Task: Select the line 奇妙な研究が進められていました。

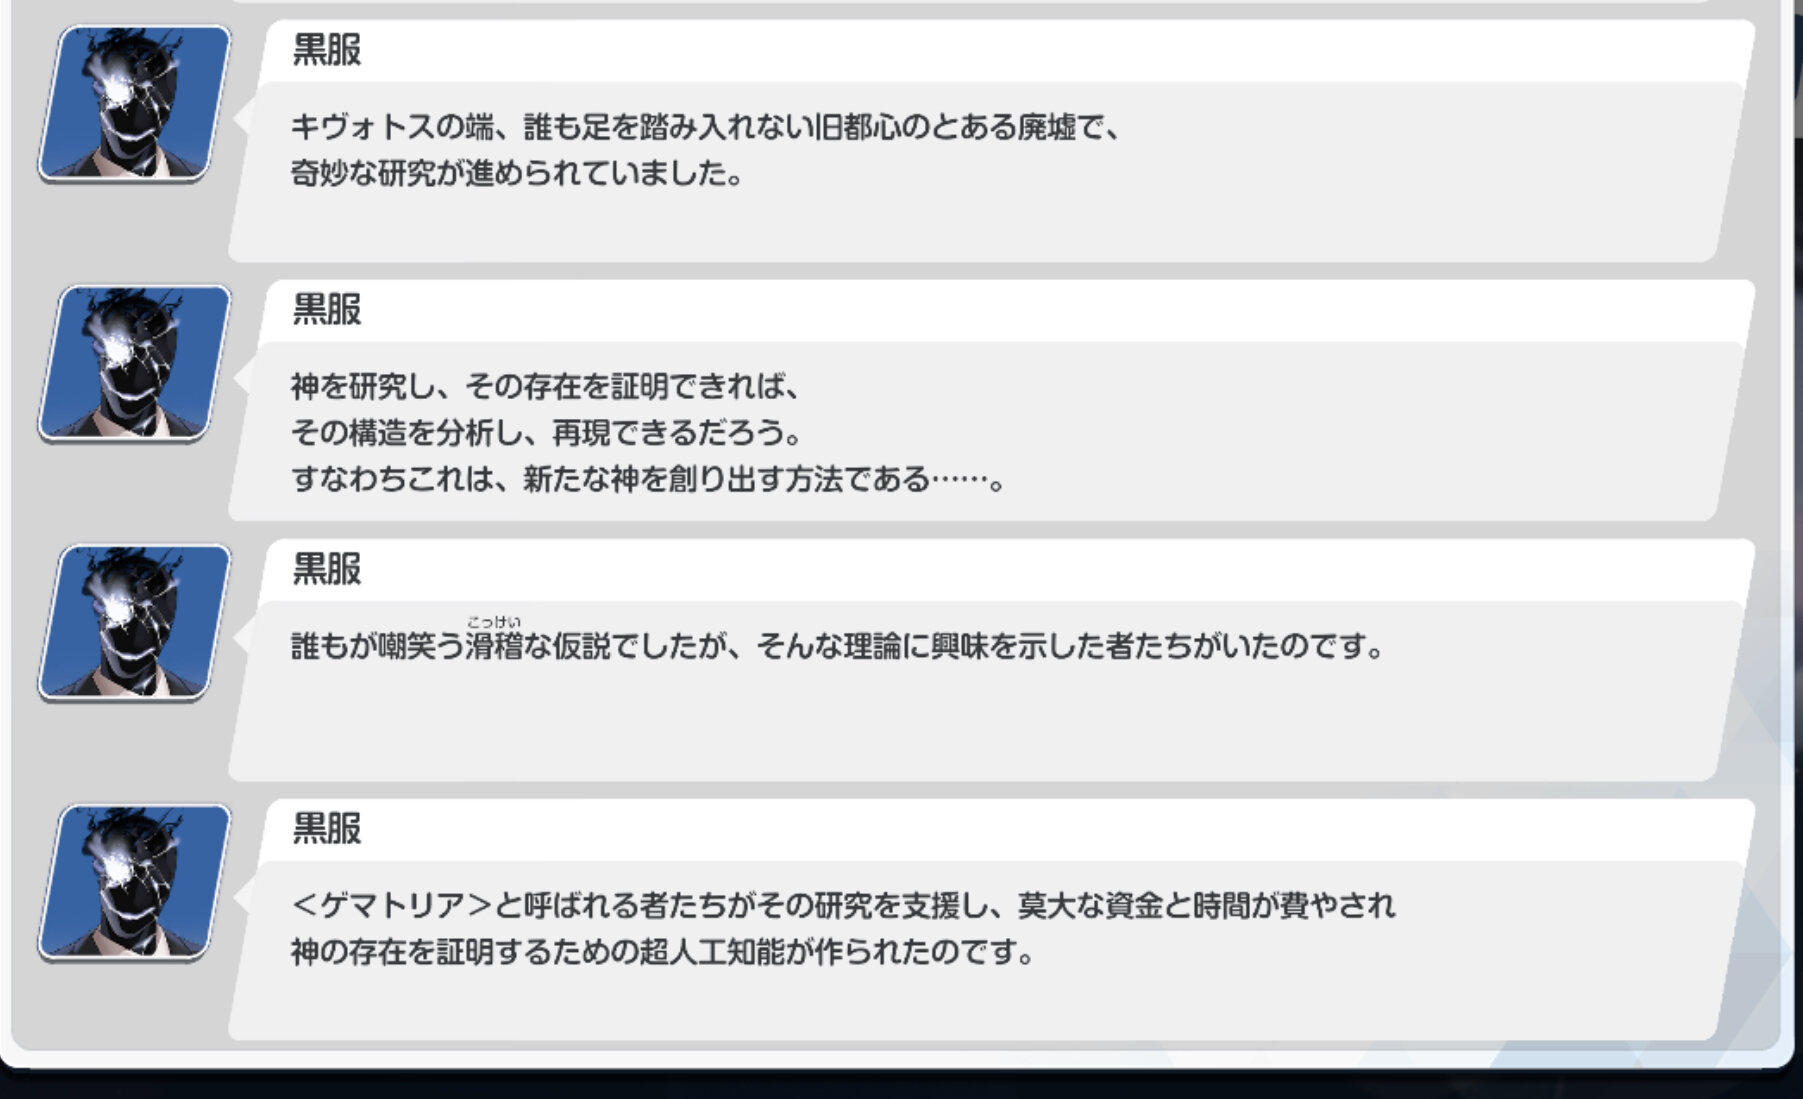Action: tap(517, 173)
